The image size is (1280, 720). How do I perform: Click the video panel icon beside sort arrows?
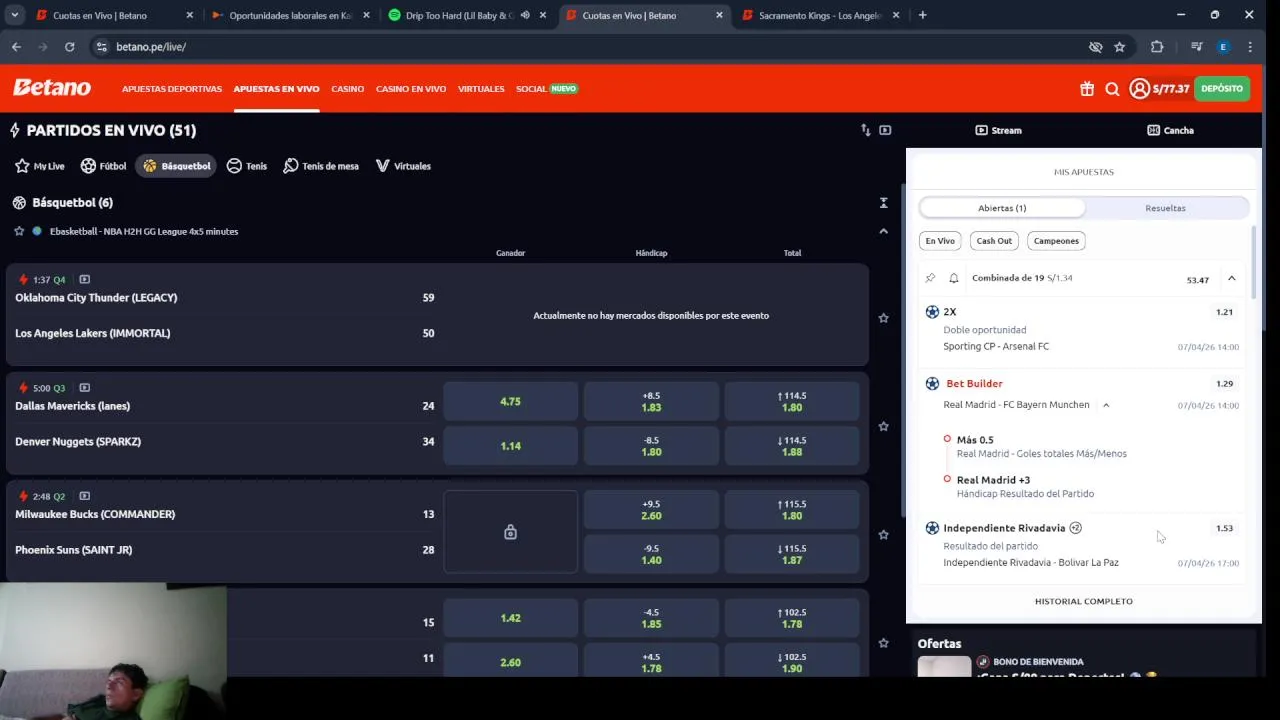pos(885,130)
